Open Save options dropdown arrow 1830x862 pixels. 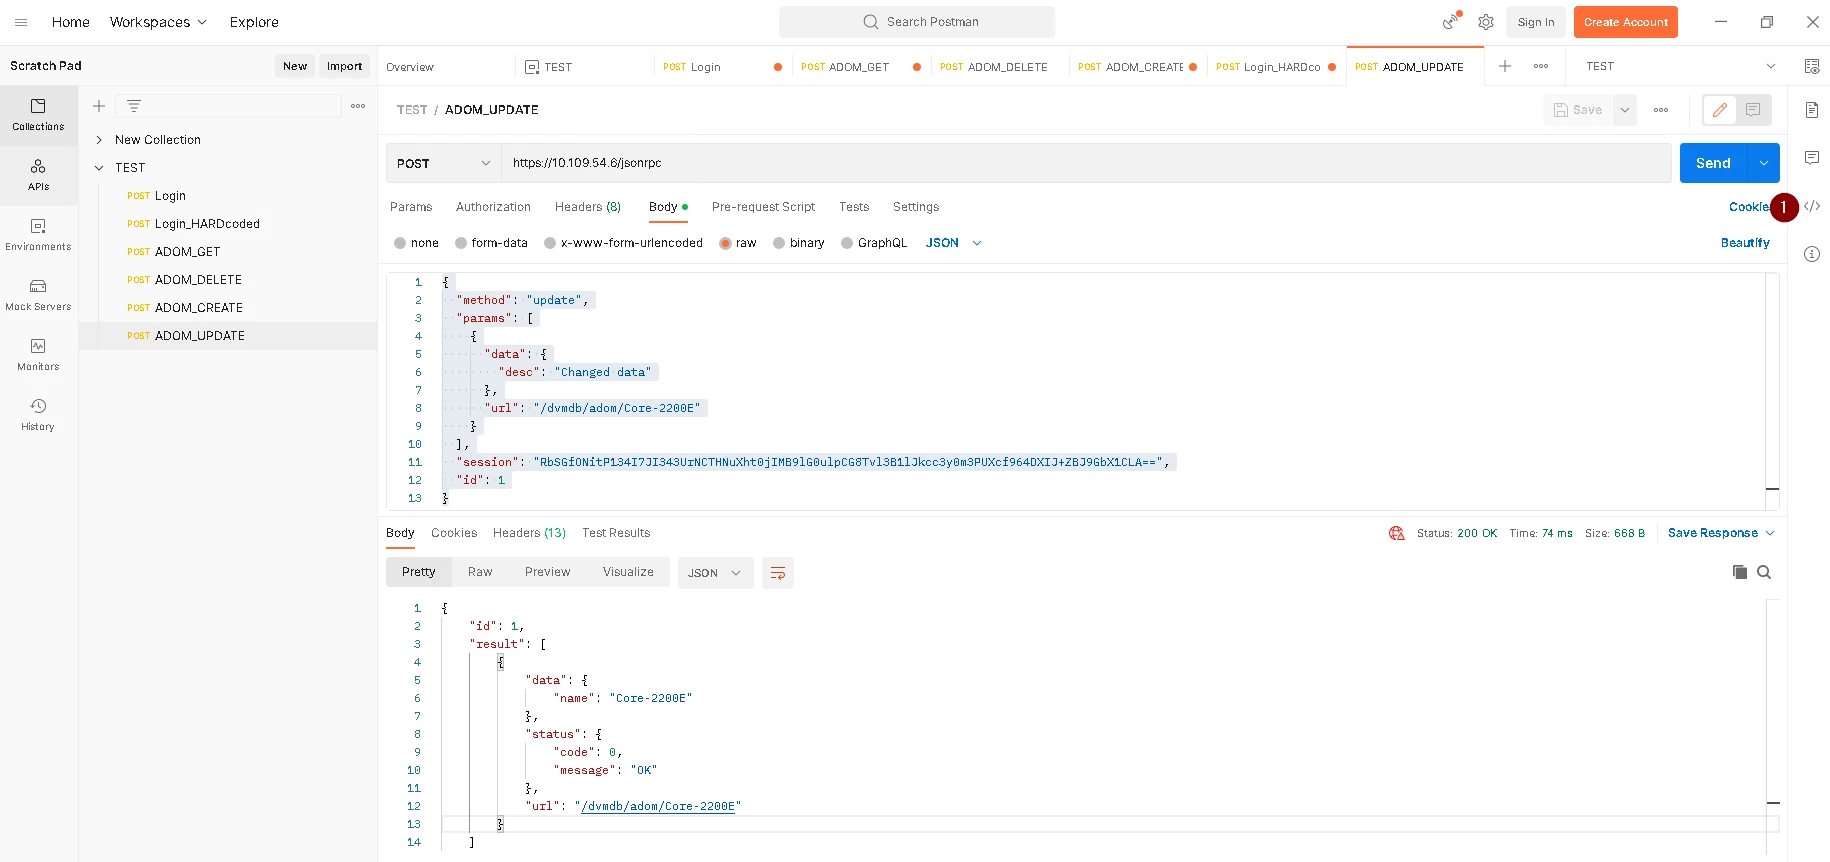click(x=1625, y=110)
